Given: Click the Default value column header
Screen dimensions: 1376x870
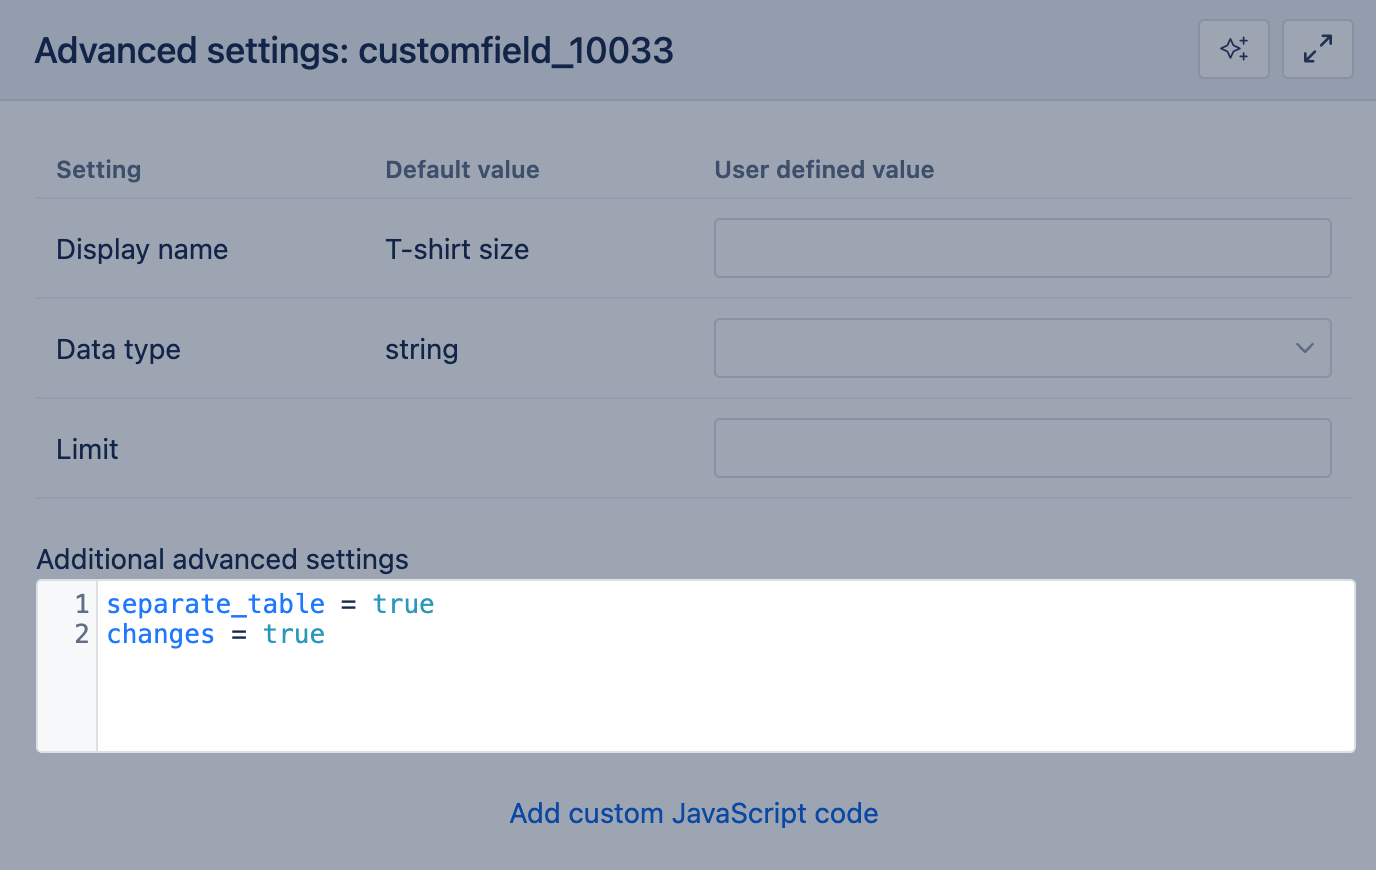Looking at the screenshot, I should coord(462,170).
